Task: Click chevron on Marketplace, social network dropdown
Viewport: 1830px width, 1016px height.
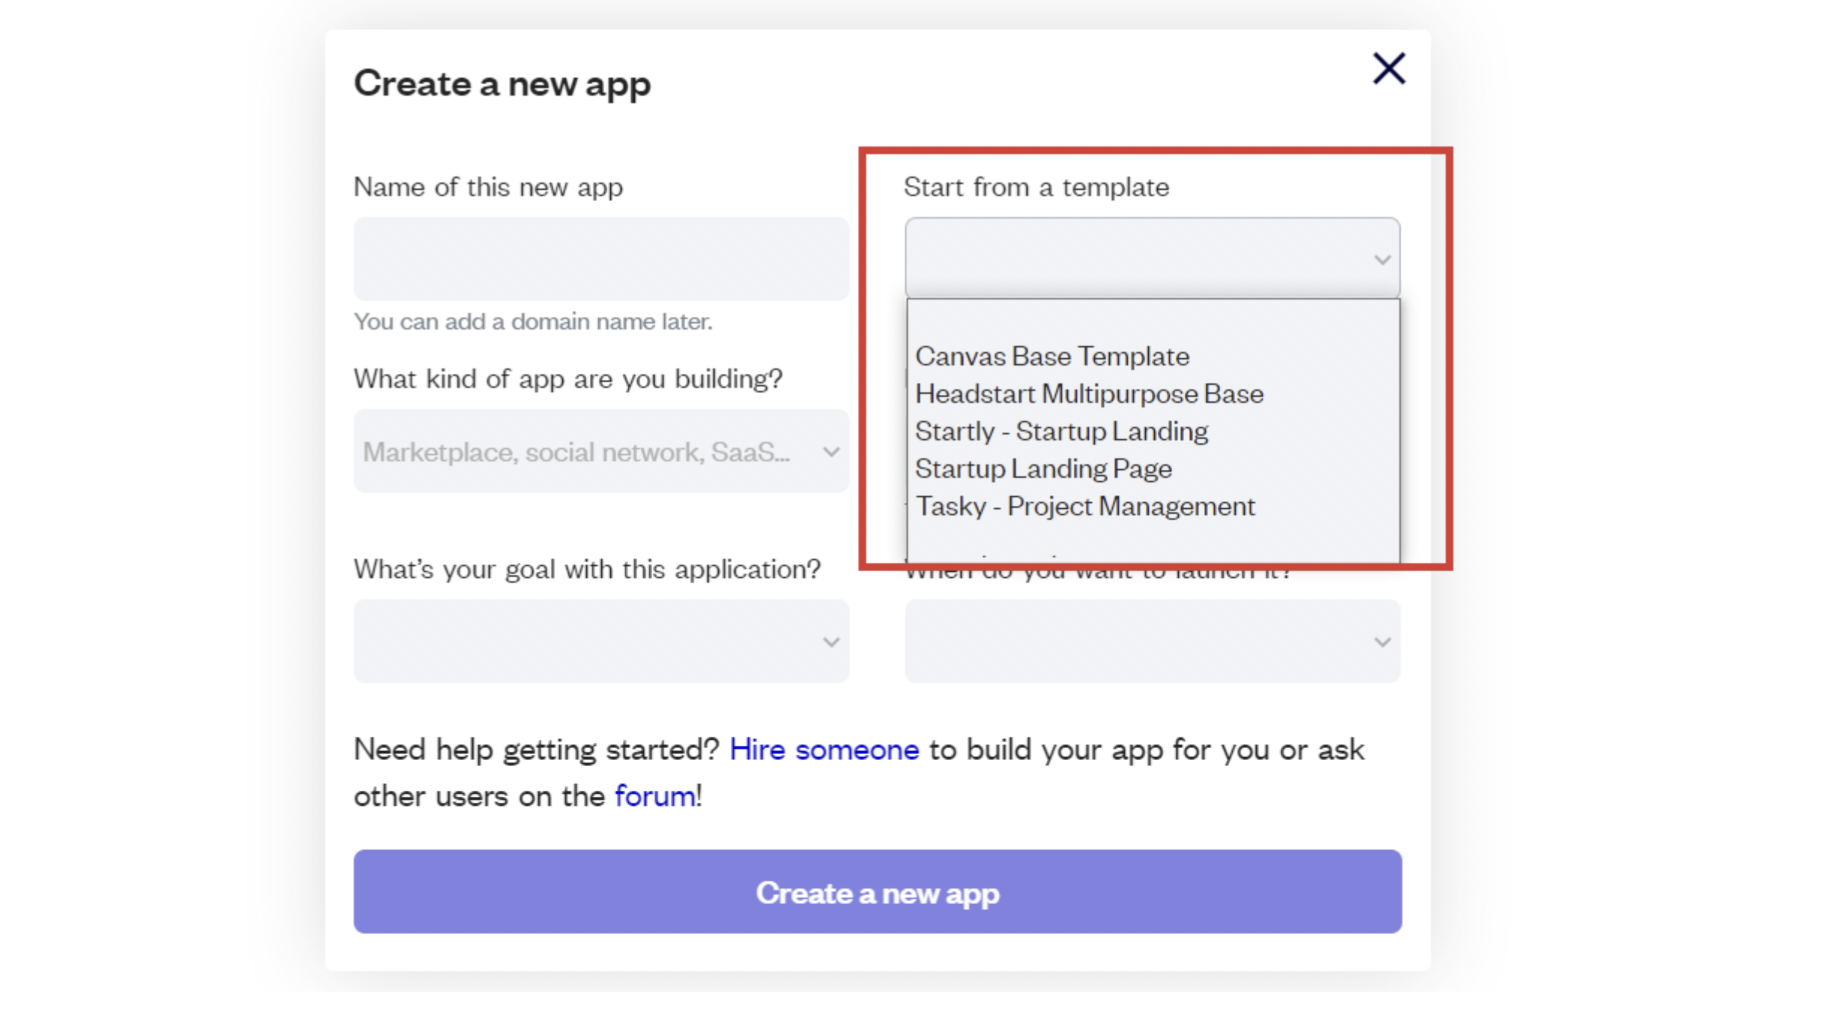Action: tap(831, 452)
